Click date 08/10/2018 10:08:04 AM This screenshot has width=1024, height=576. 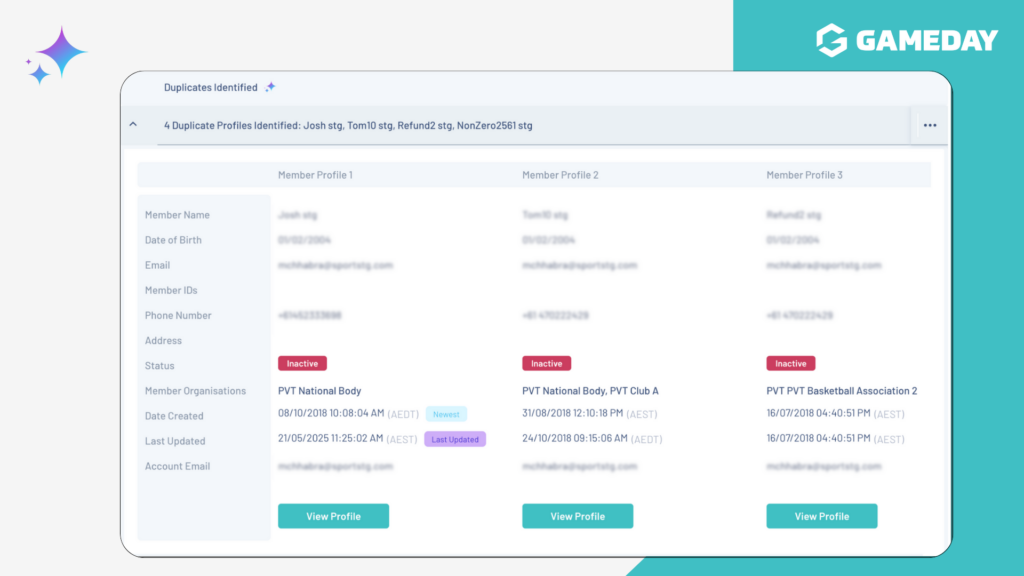click(331, 413)
